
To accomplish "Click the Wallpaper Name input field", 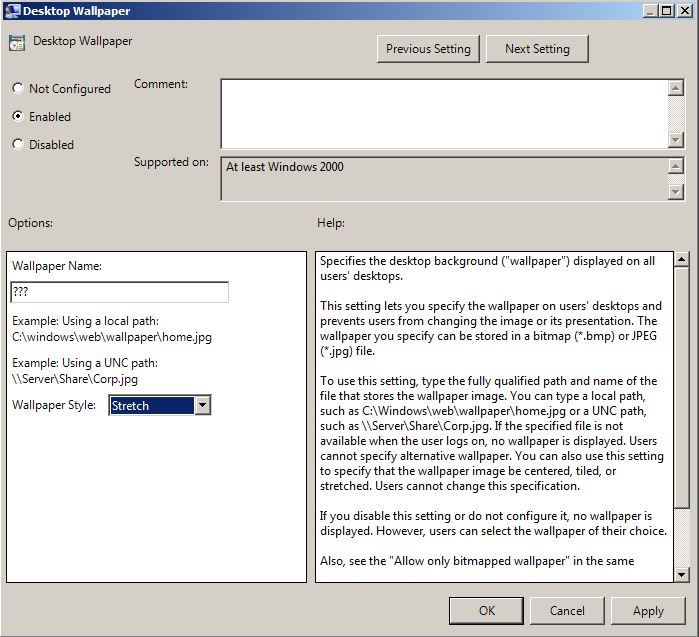I will [x=119, y=292].
